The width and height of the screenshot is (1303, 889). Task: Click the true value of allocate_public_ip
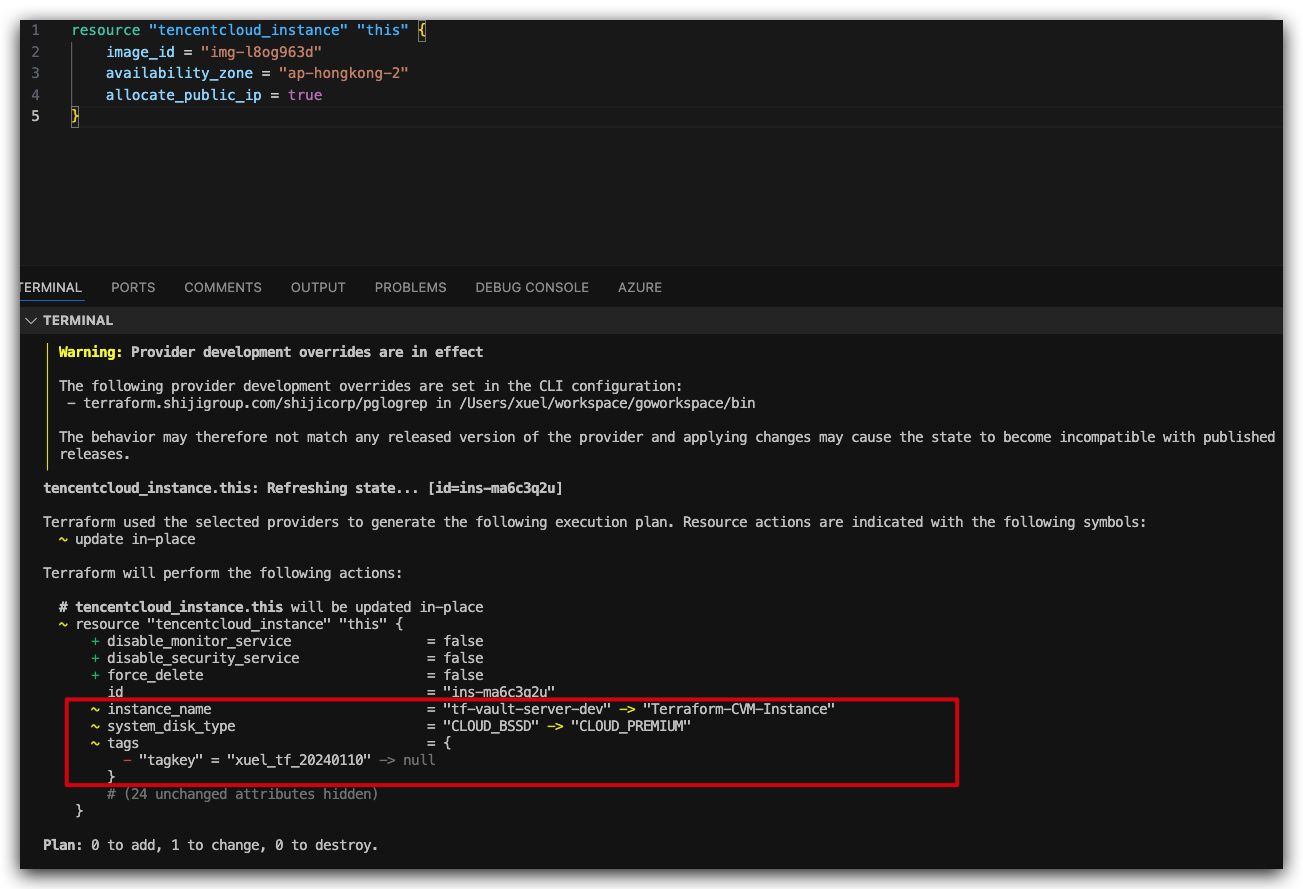(305, 95)
